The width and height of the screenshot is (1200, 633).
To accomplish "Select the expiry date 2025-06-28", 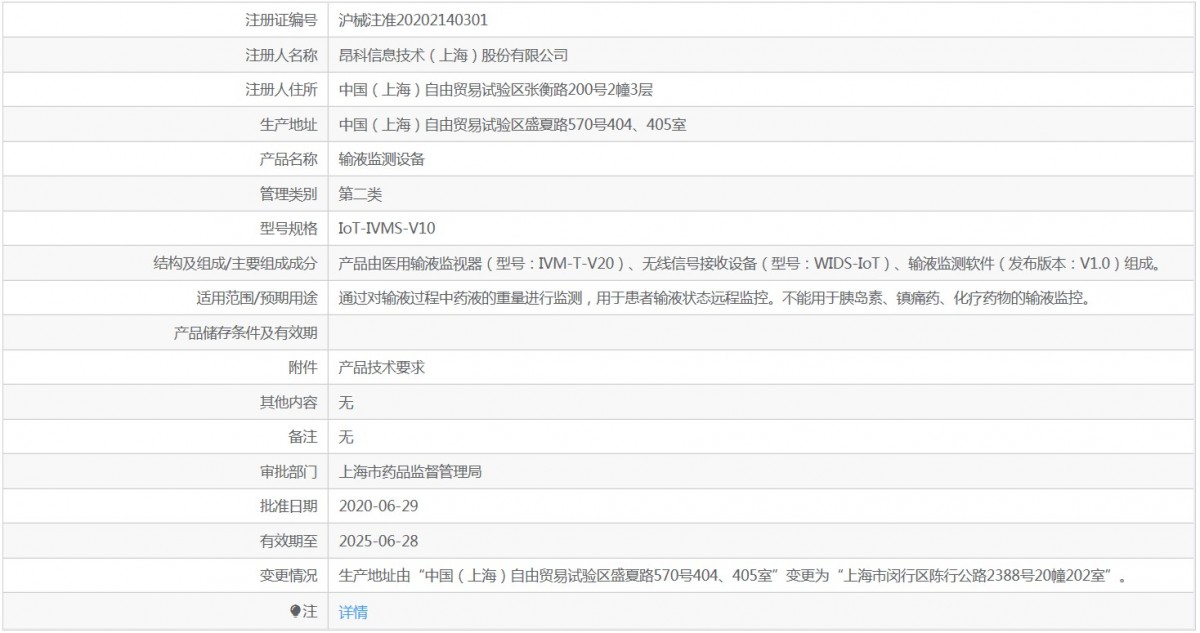I will pos(378,541).
